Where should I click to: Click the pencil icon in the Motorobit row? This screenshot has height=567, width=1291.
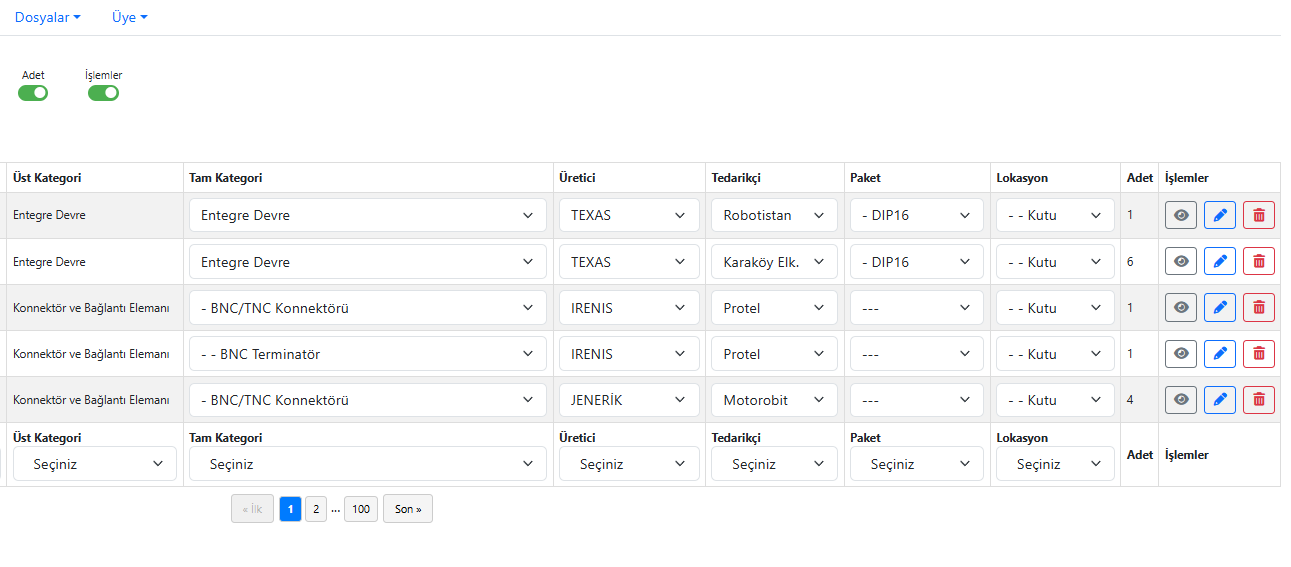pos(1219,399)
